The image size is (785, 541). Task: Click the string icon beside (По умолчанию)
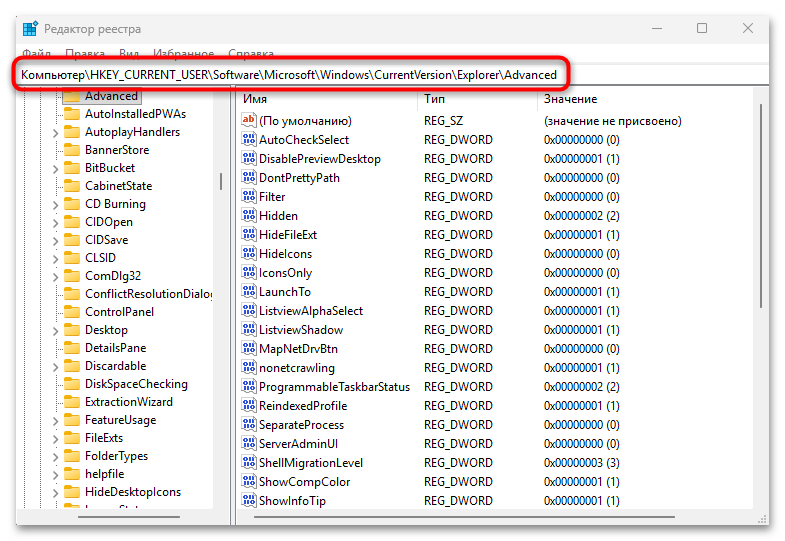(x=249, y=120)
